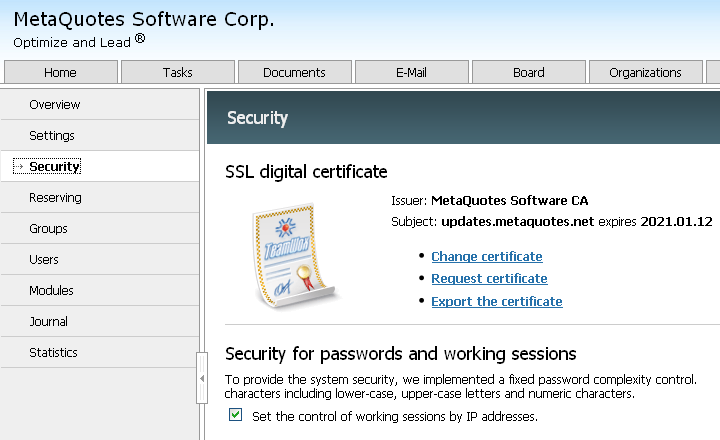The height and width of the screenshot is (440, 720).
Task: Open the Documents tab
Action: tap(294, 72)
